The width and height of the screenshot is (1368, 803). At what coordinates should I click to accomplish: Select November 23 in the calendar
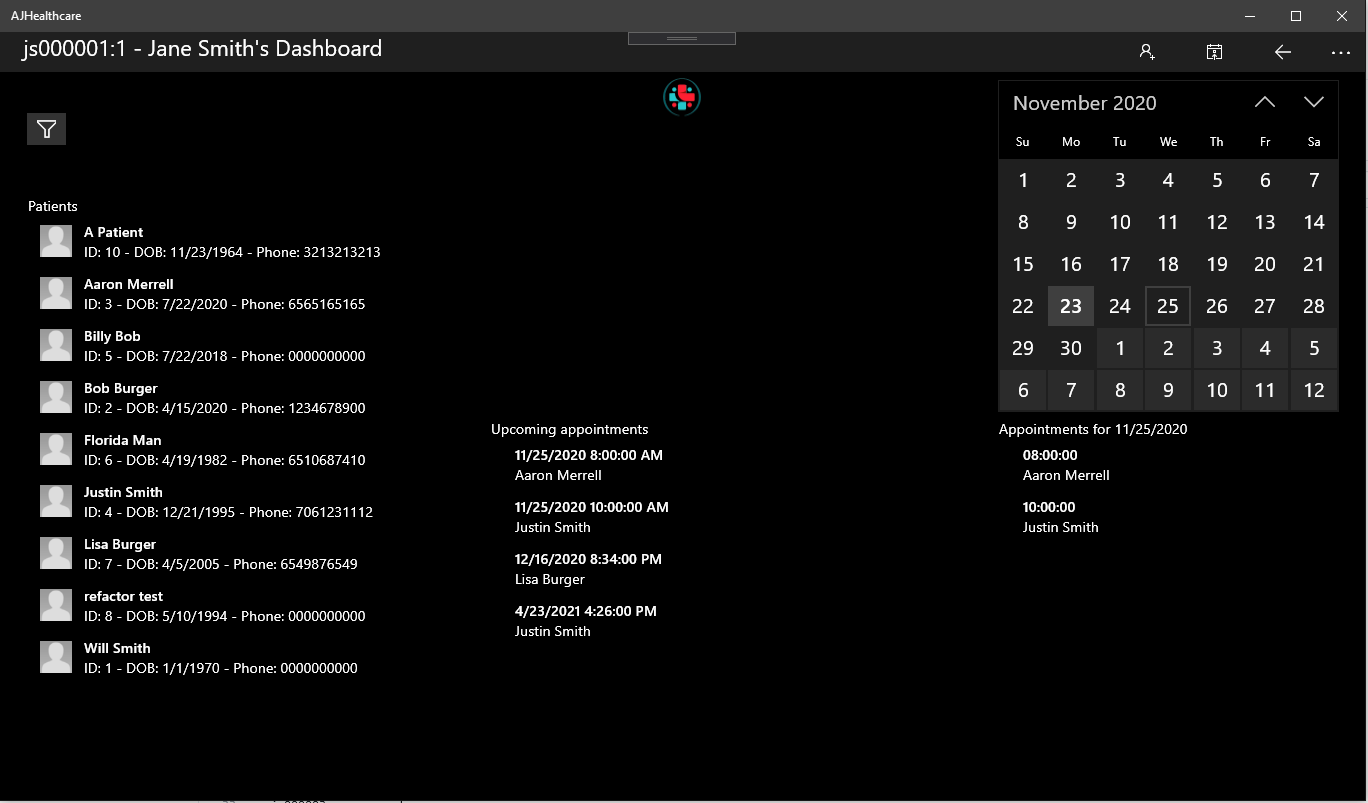point(1071,306)
